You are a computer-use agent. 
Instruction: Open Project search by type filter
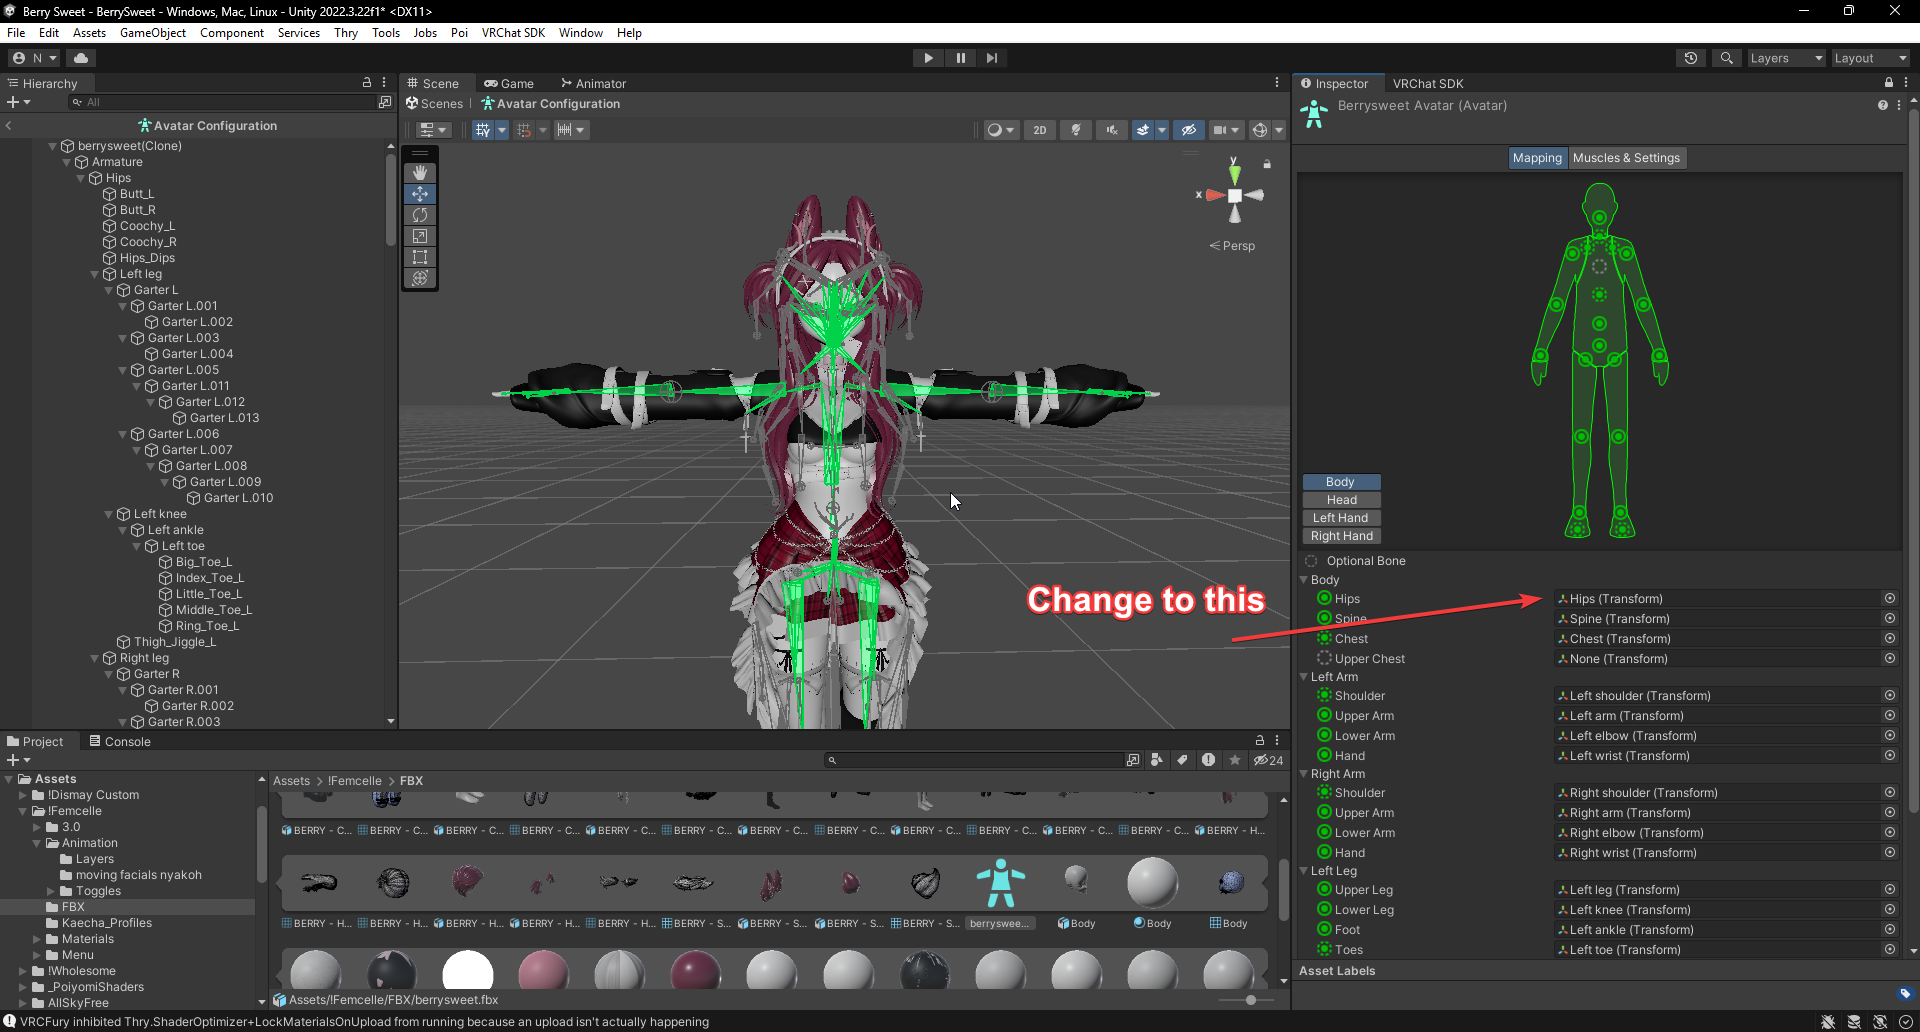click(1156, 760)
